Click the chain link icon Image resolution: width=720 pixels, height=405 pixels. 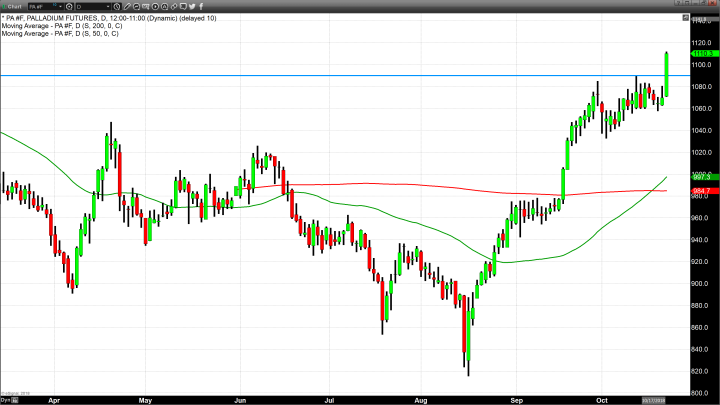click(174, 6)
